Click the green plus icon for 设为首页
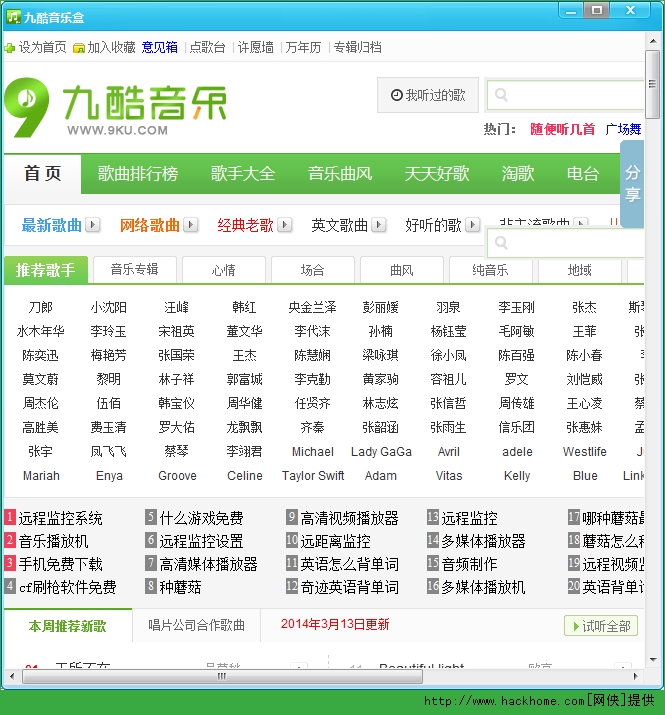Screen dimensions: 665x715 point(10,48)
